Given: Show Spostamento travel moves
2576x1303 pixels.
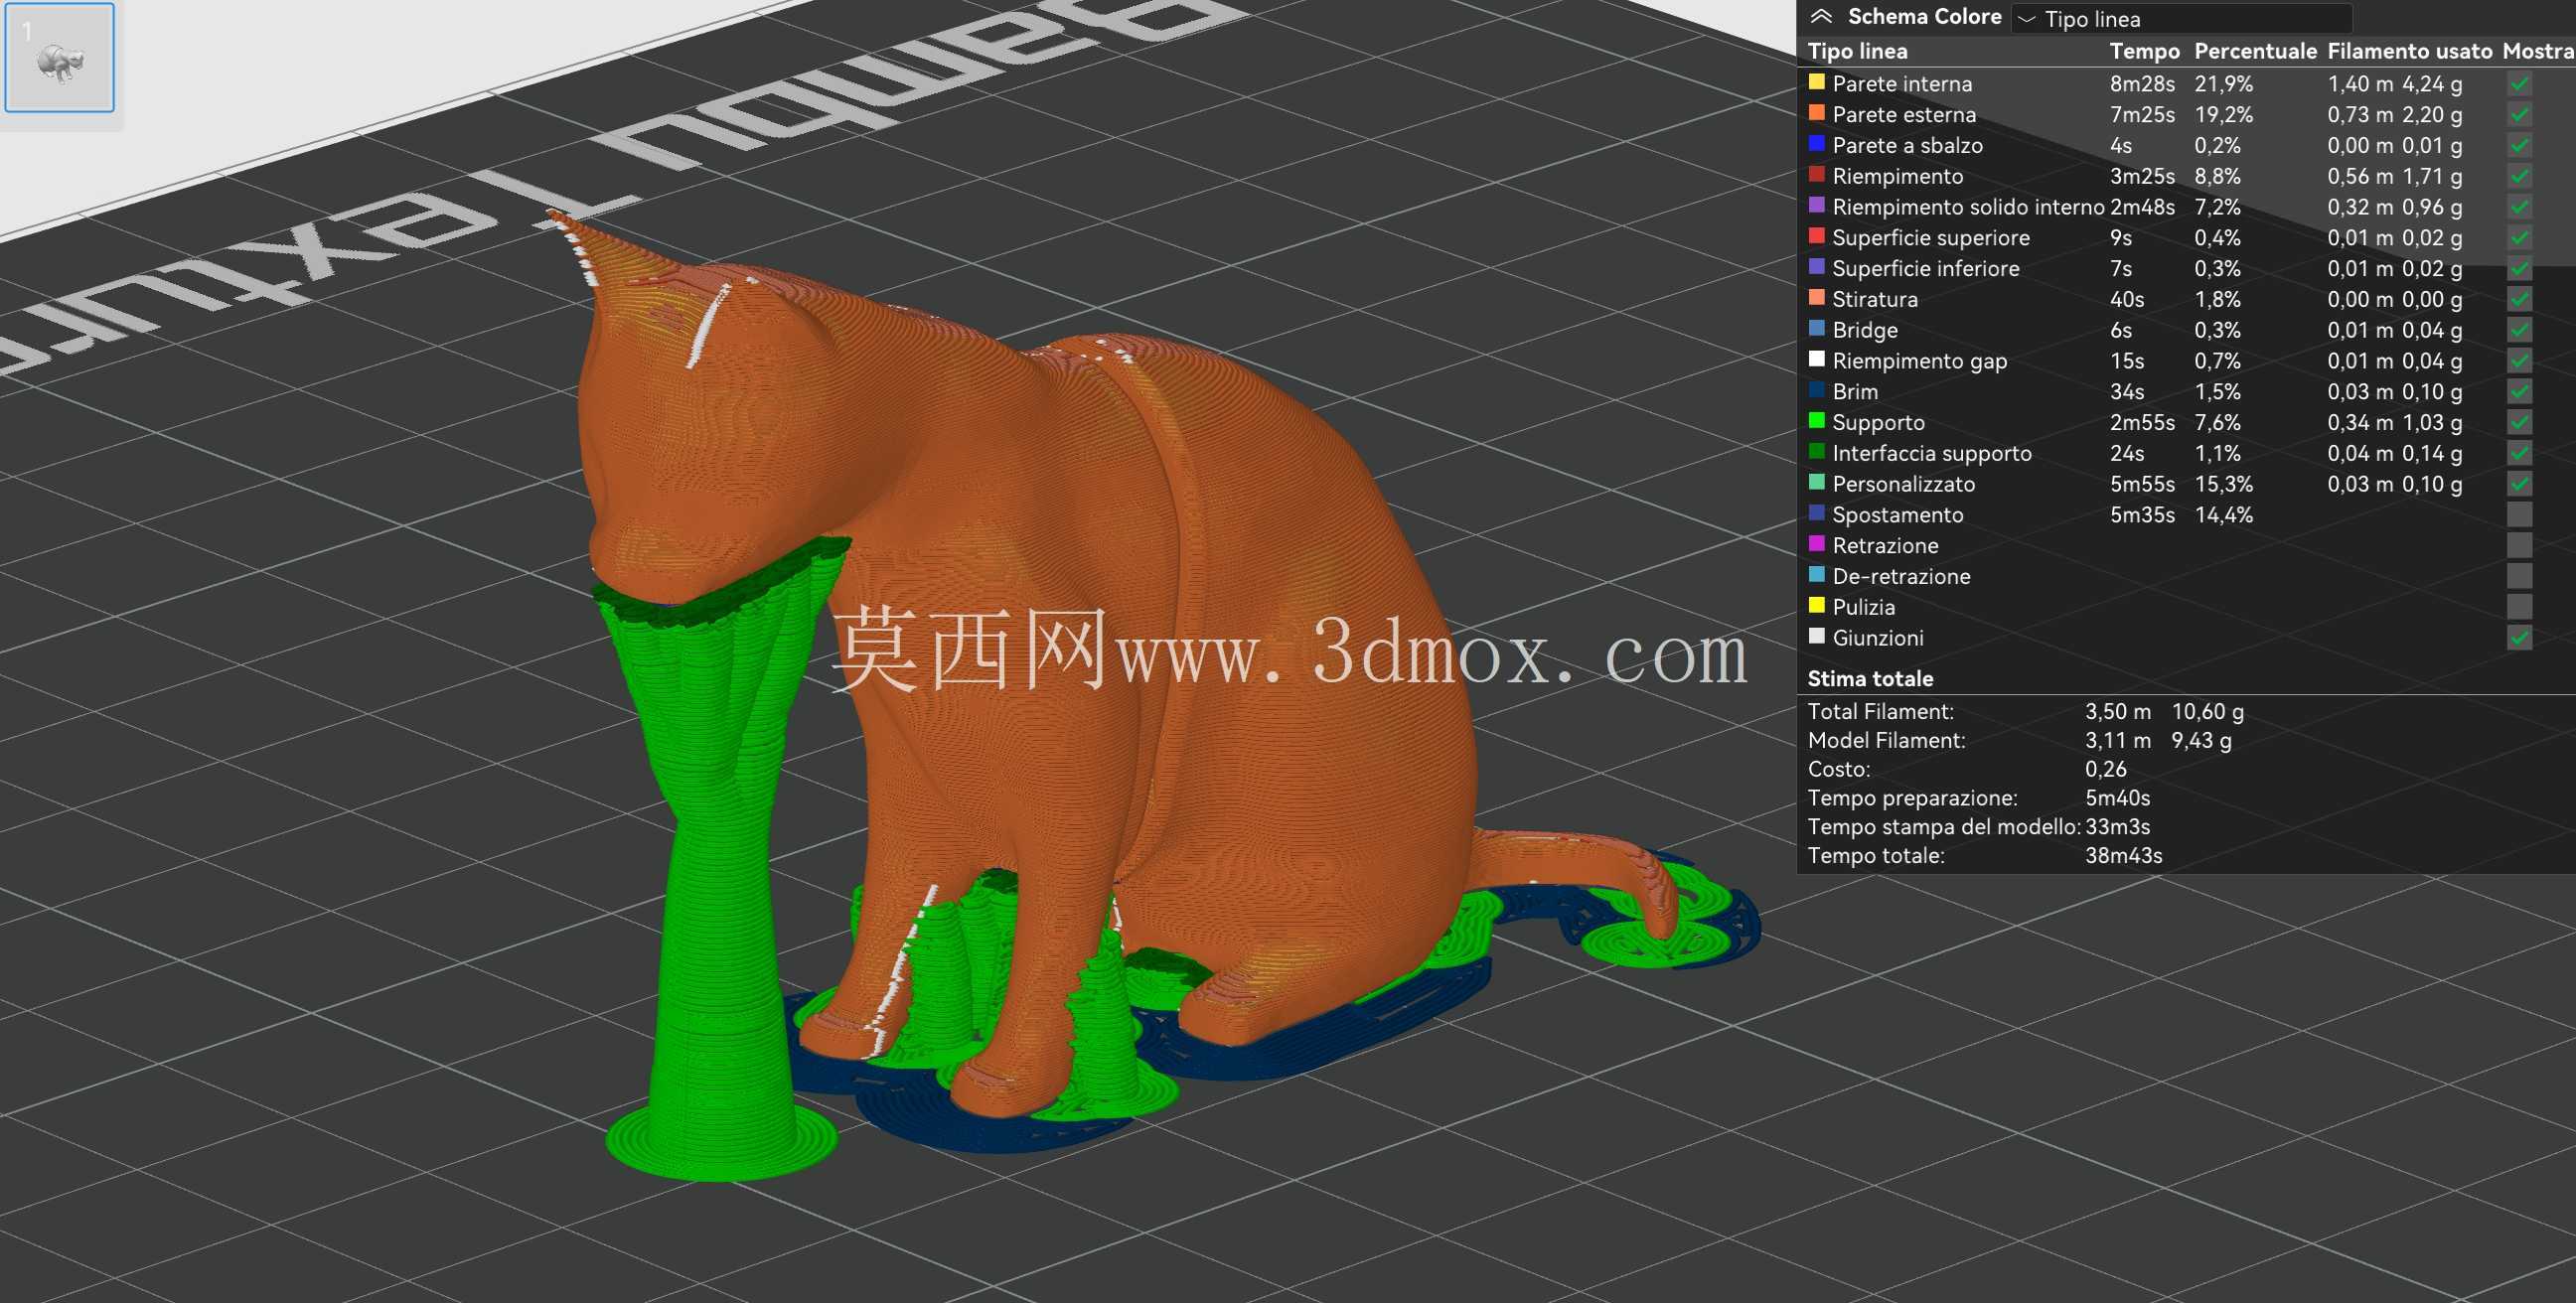Looking at the screenshot, I should click(2519, 515).
